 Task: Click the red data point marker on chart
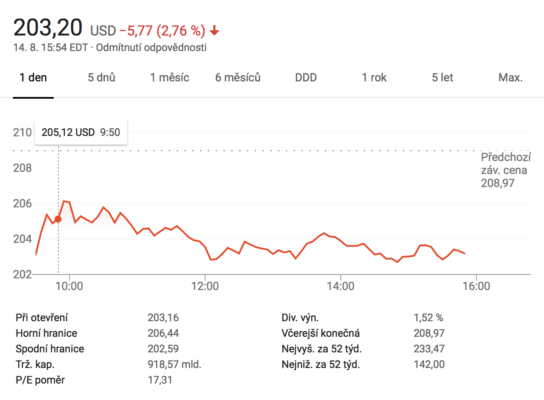coord(58,219)
